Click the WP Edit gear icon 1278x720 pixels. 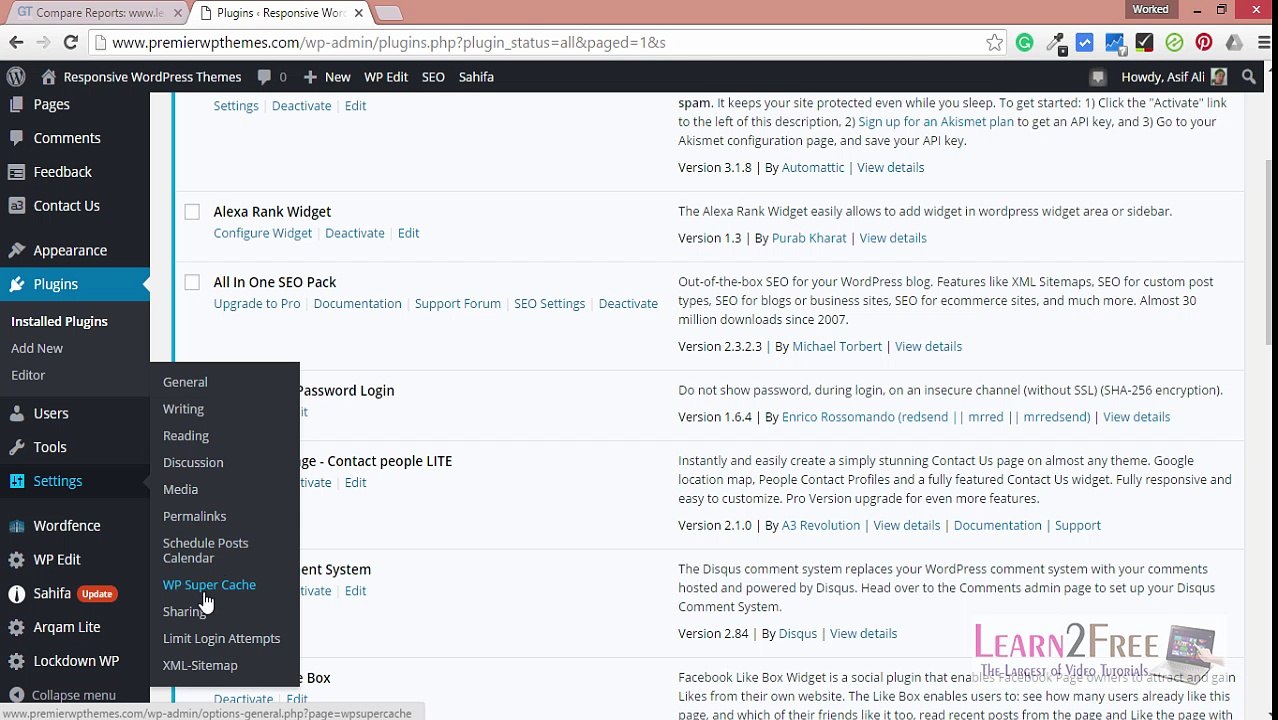[16, 559]
